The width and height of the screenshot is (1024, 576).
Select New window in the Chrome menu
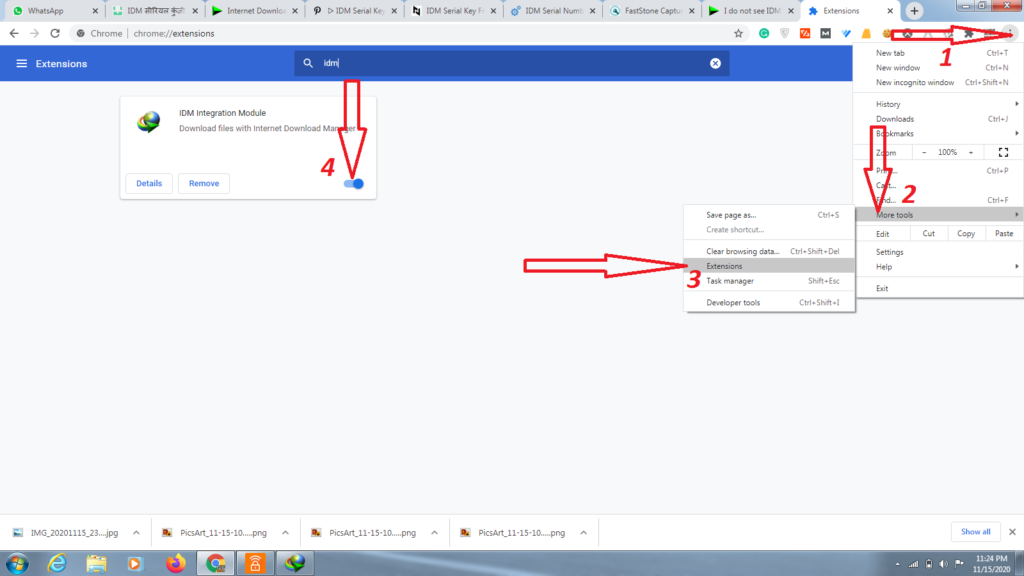938,68
